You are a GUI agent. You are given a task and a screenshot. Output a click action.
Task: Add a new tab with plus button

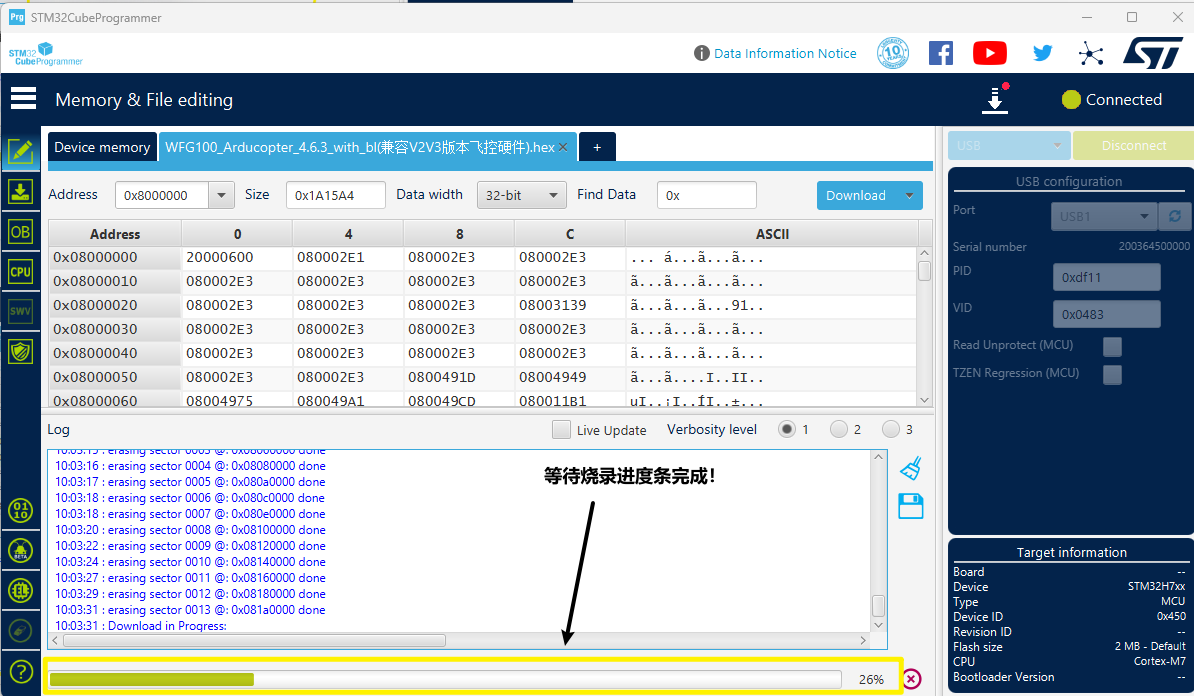point(597,147)
